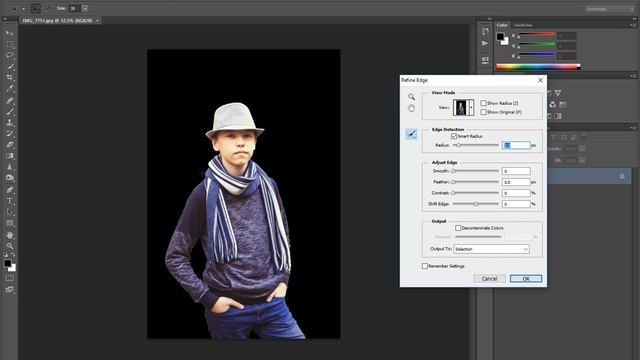Tick the Remember Settings checkbox
Screen dimensions: 640x360
pyautogui.click(x=424, y=266)
